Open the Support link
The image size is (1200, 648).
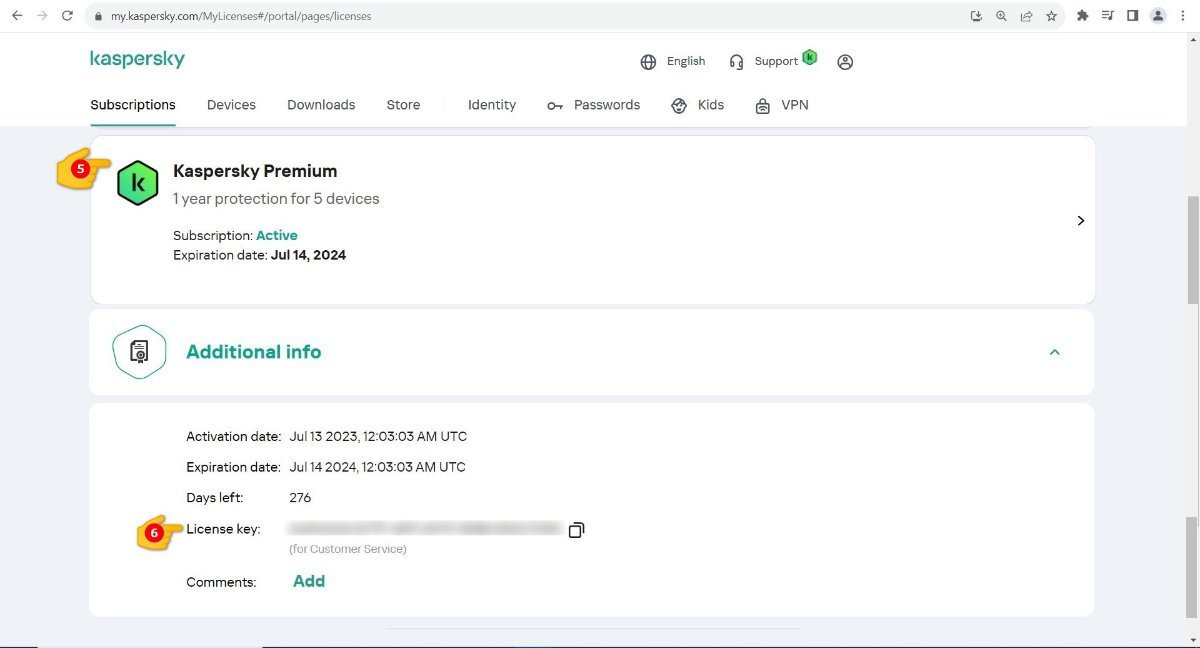(x=776, y=61)
